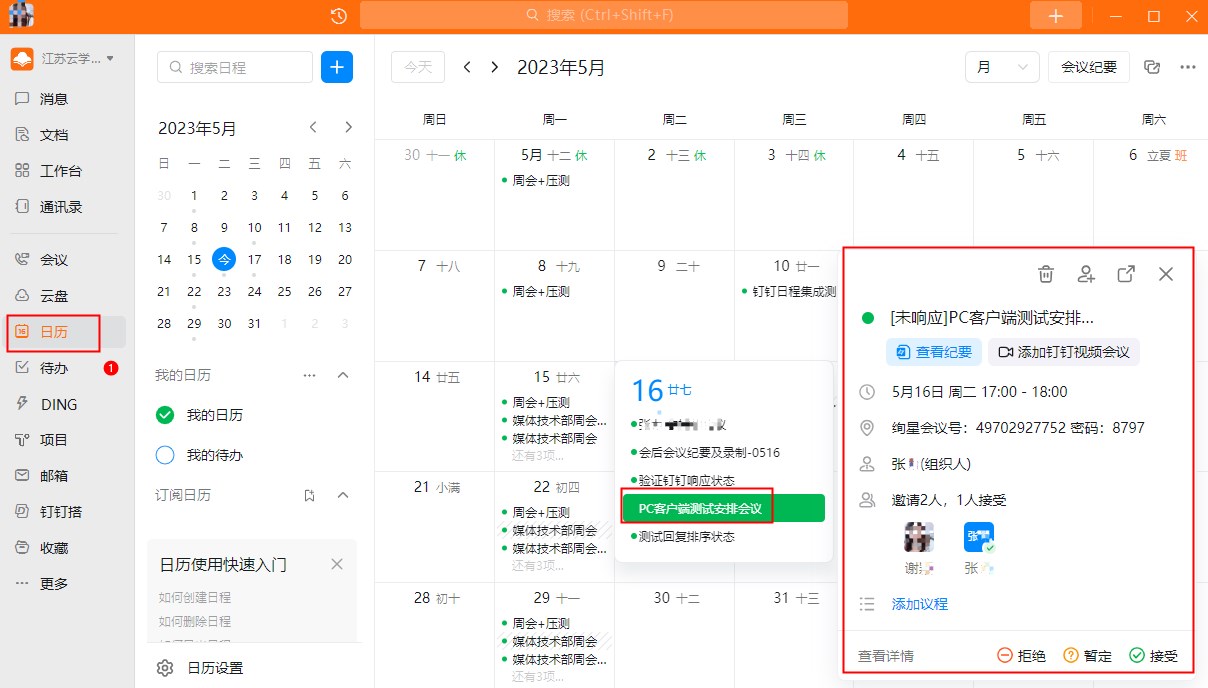The image size is (1208, 688).
Task: Click the 搜索日程 search field
Action: point(236,67)
